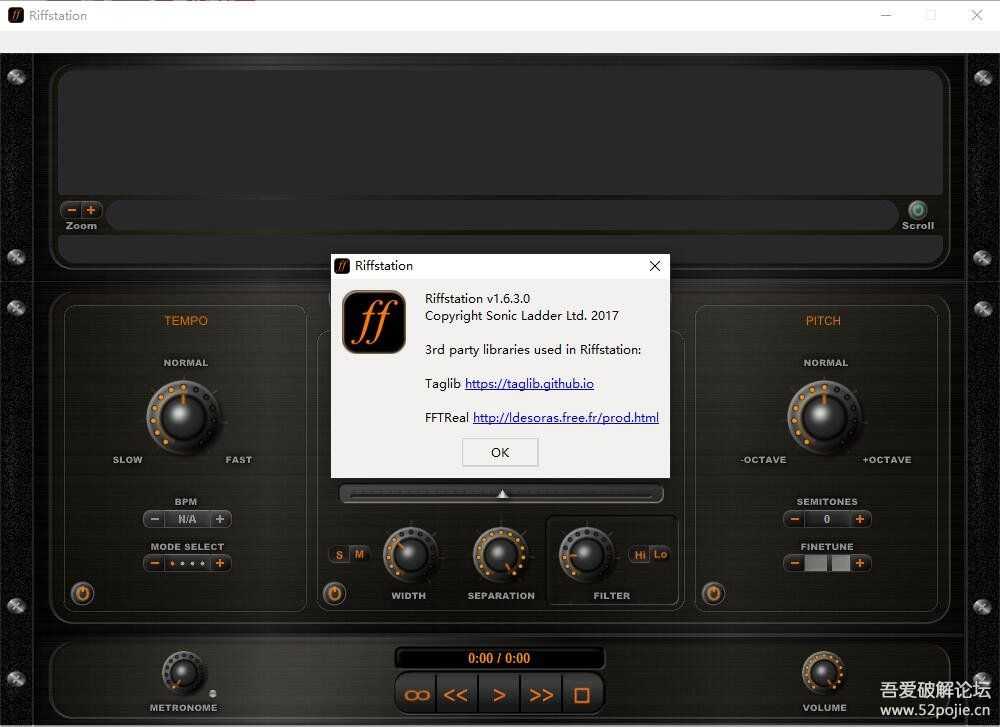Click the Mode Select plus button
The image size is (1000, 727).
tap(220, 563)
